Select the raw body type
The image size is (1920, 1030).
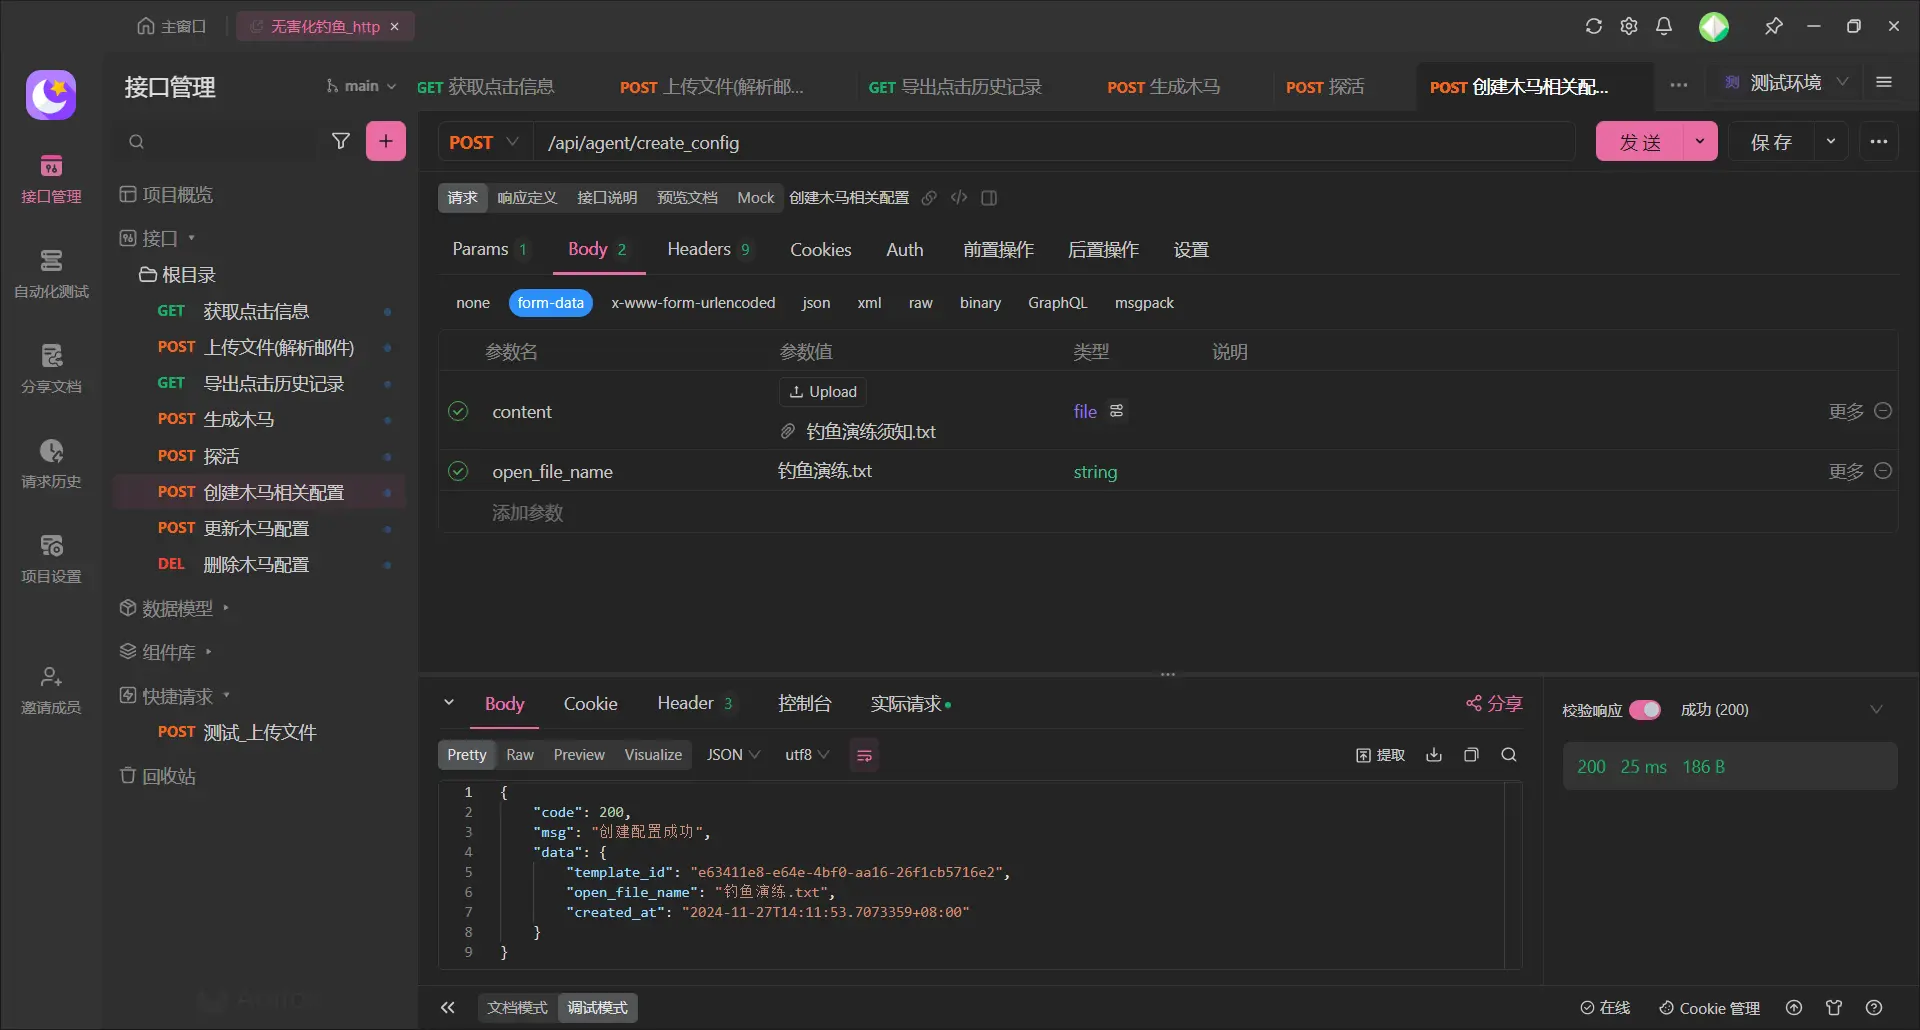pyautogui.click(x=921, y=303)
